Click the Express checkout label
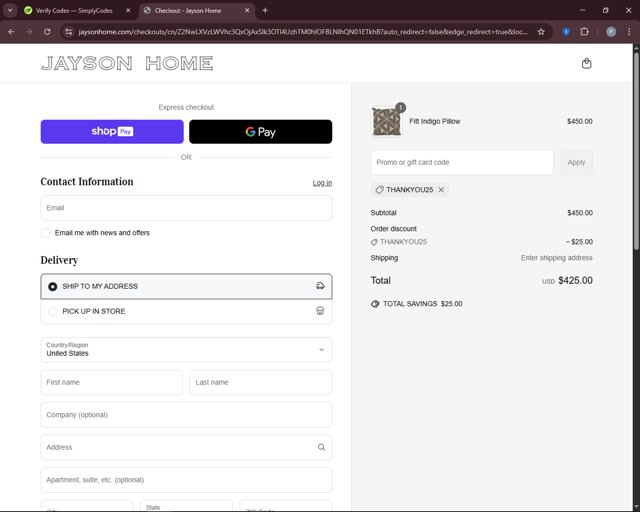This screenshot has height=512, width=640. tap(186, 107)
